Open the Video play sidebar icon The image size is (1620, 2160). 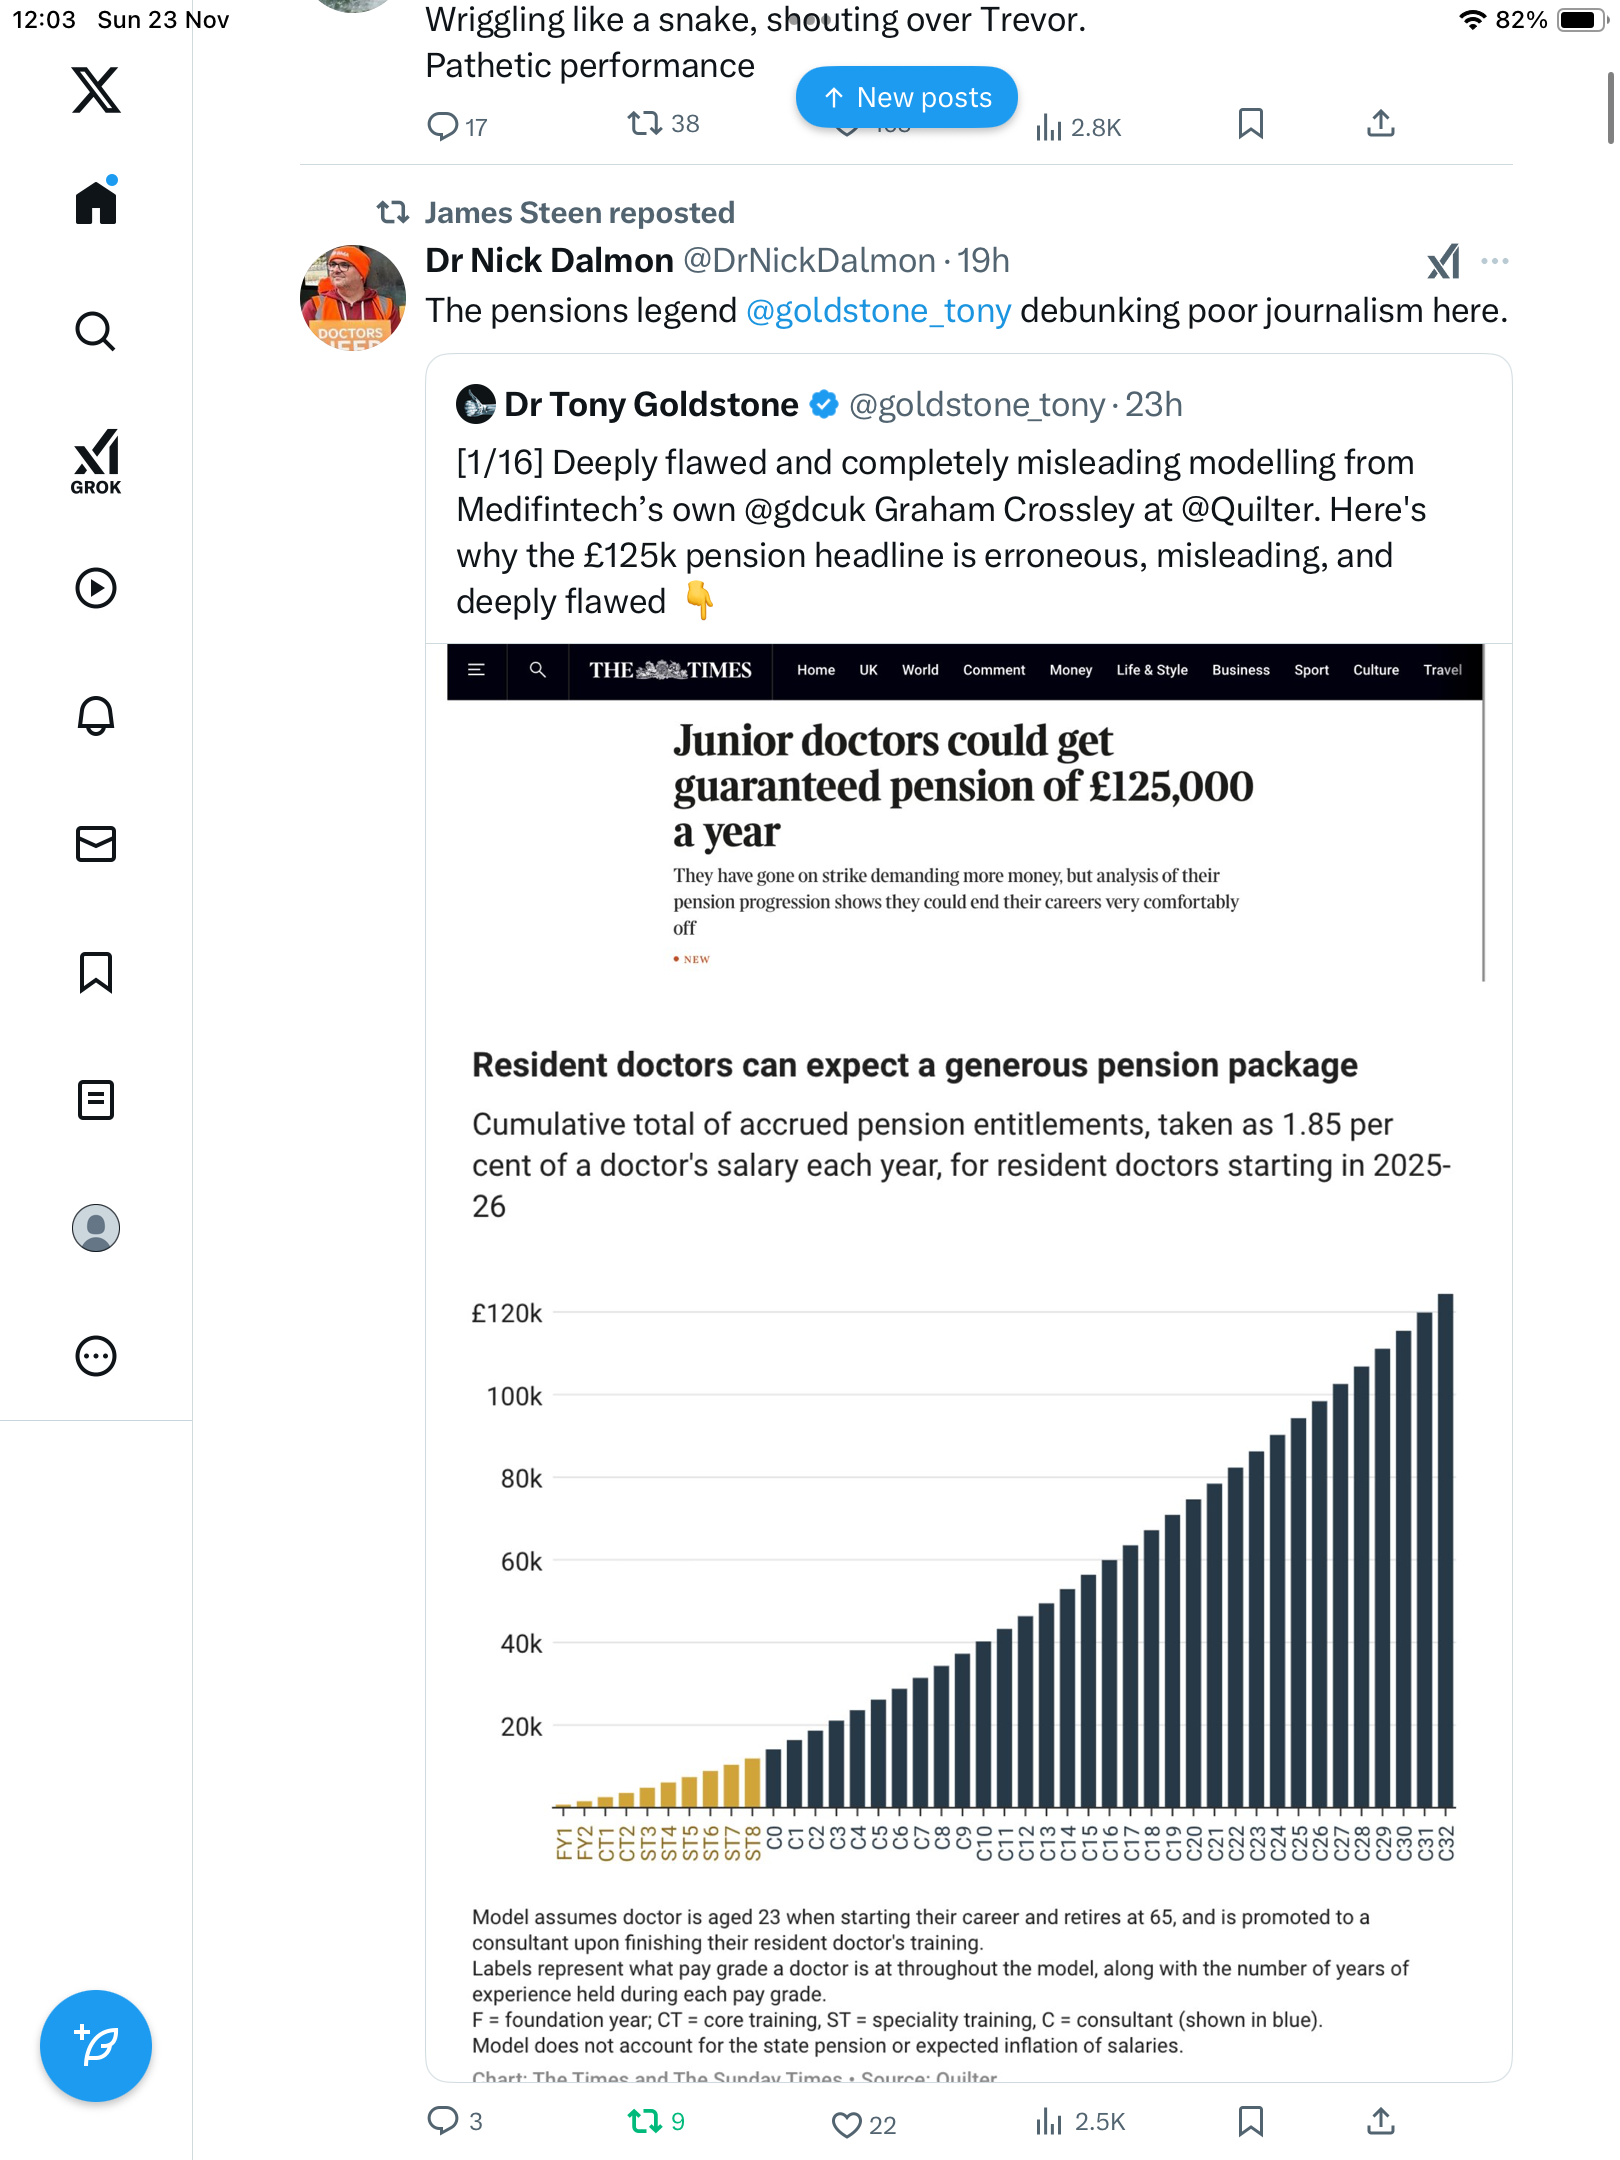[x=96, y=588]
